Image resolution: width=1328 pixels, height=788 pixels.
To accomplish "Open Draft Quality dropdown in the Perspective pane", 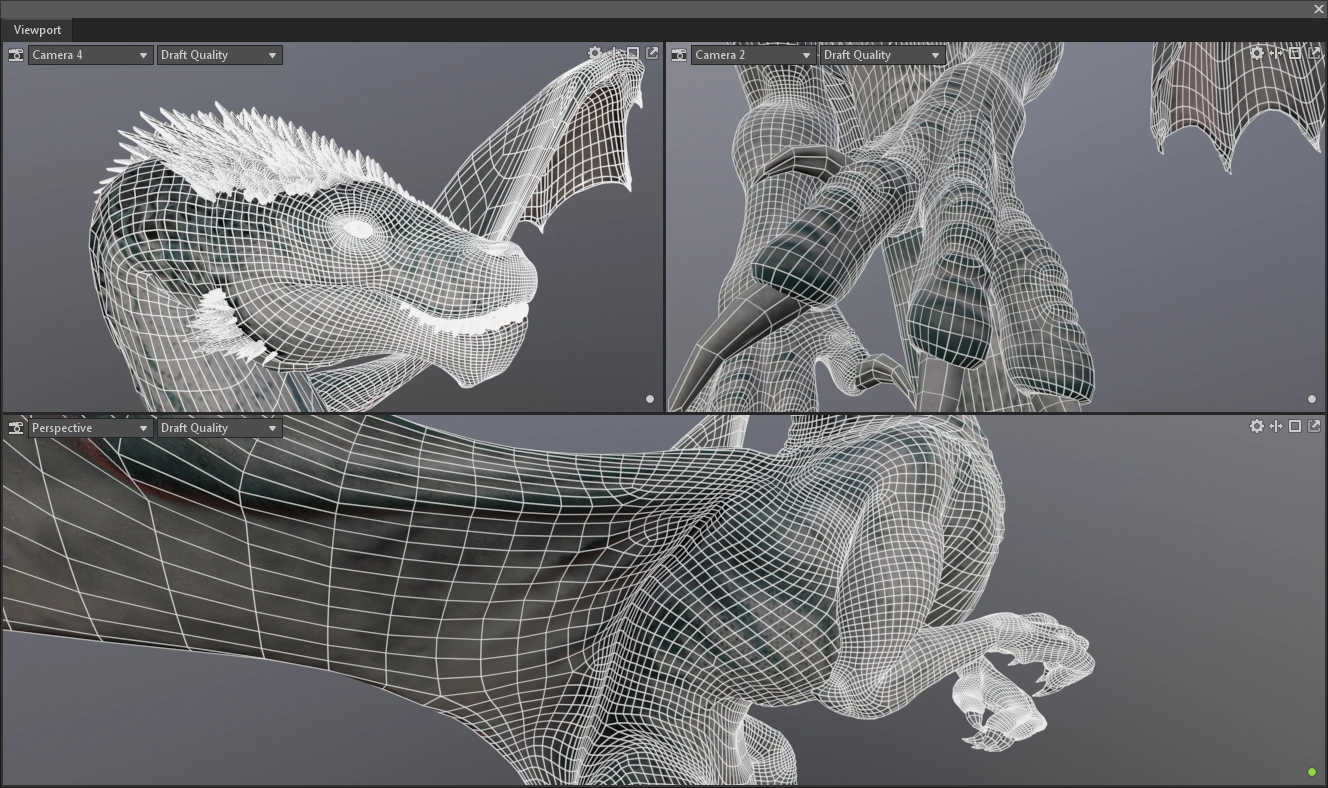I will coord(219,428).
